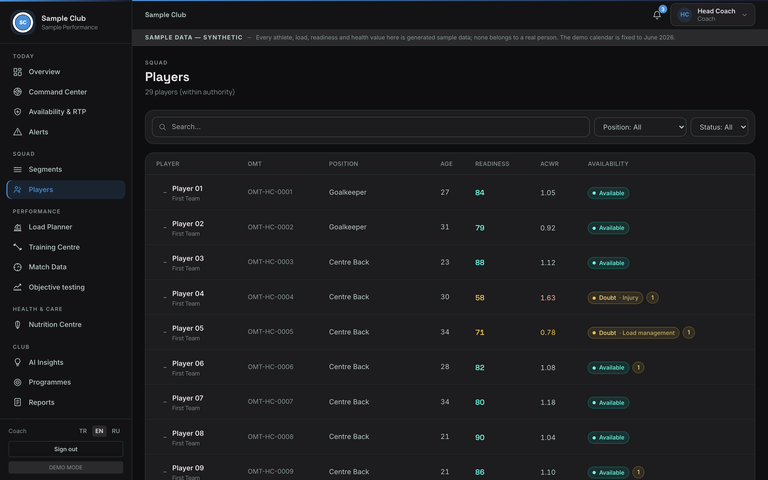768x480 pixels.
Task: Click the AVAILABILITY column header
Action: (608, 164)
